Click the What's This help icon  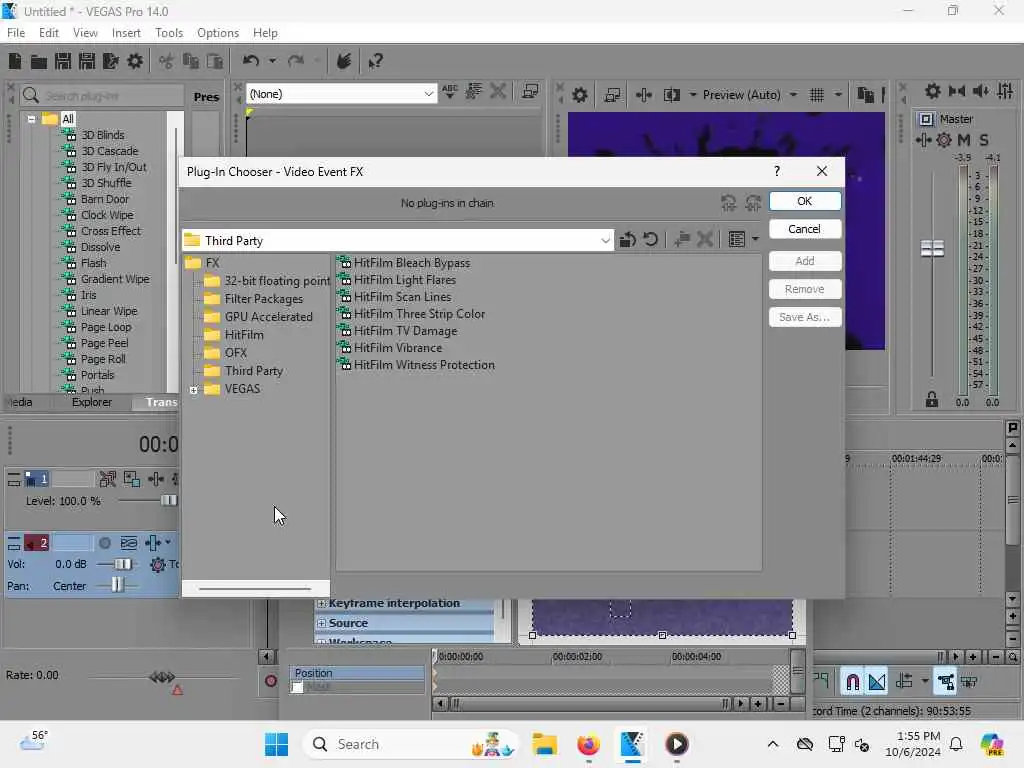tap(375, 61)
